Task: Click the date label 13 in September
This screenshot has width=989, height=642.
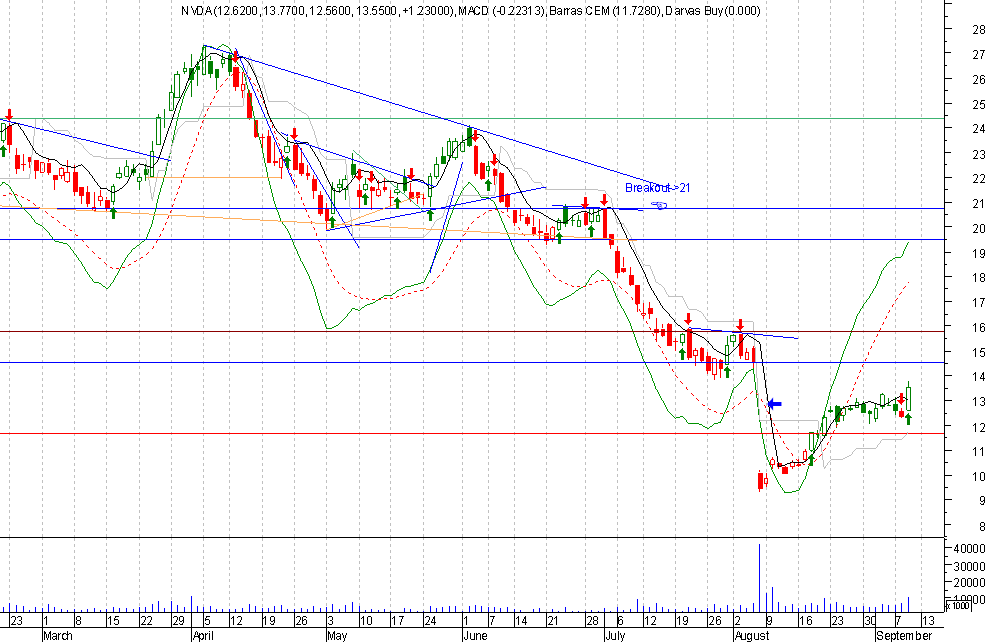Action: (928, 621)
